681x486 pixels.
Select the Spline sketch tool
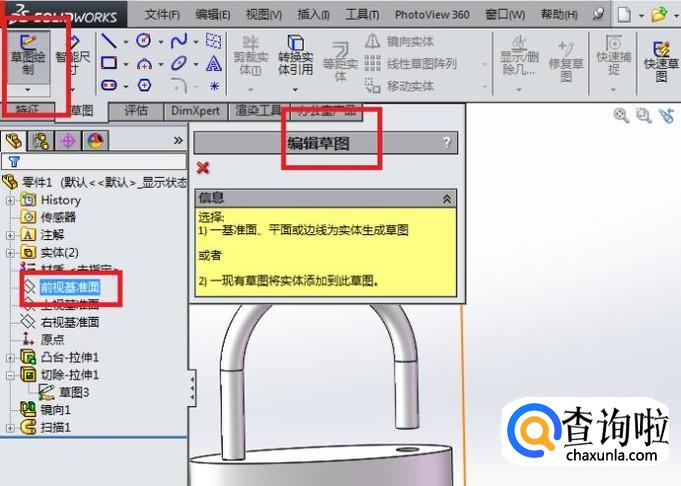tap(179, 41)
